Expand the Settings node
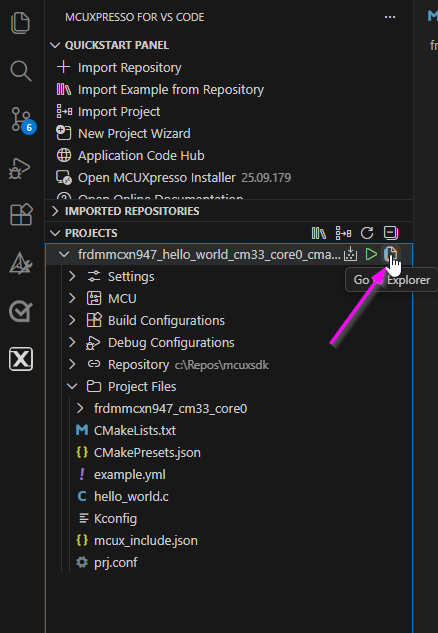Image resolution: width=438 pixels, height=633 pixels. click(72, 276)
